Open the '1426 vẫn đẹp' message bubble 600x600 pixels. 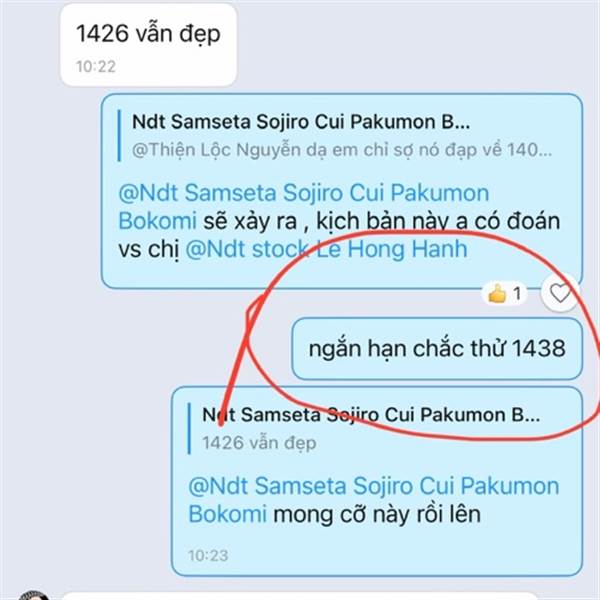click(148, 45)
